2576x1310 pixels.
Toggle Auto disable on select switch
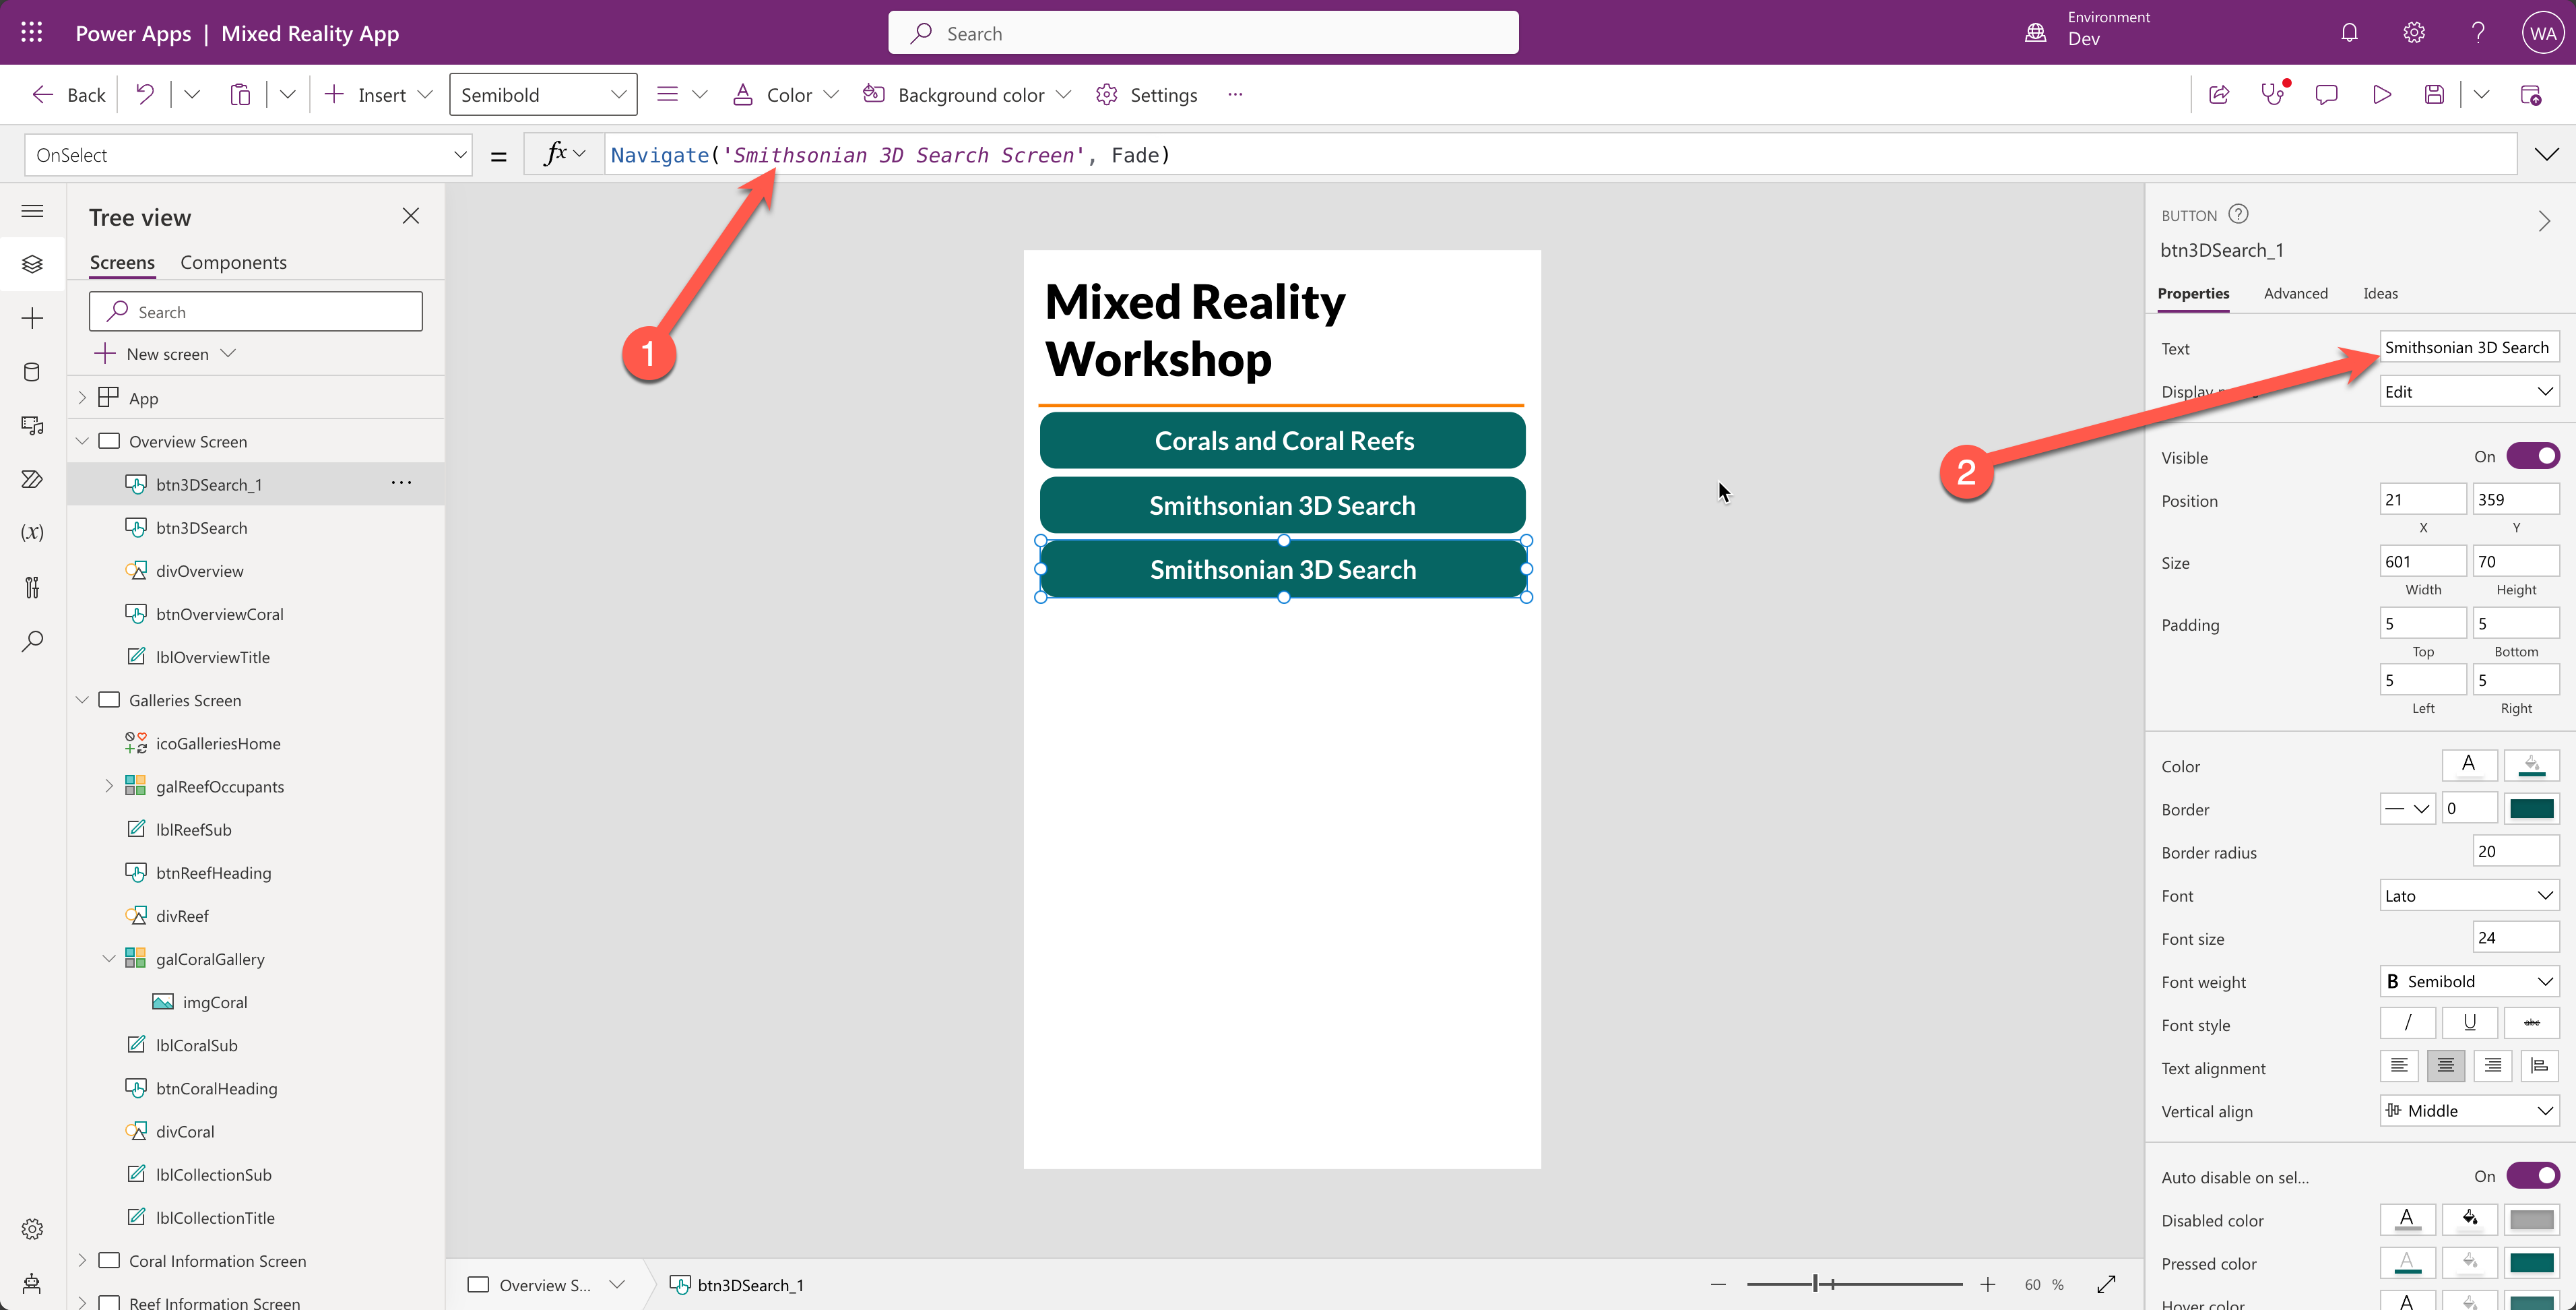[x=2533, y=1176]
